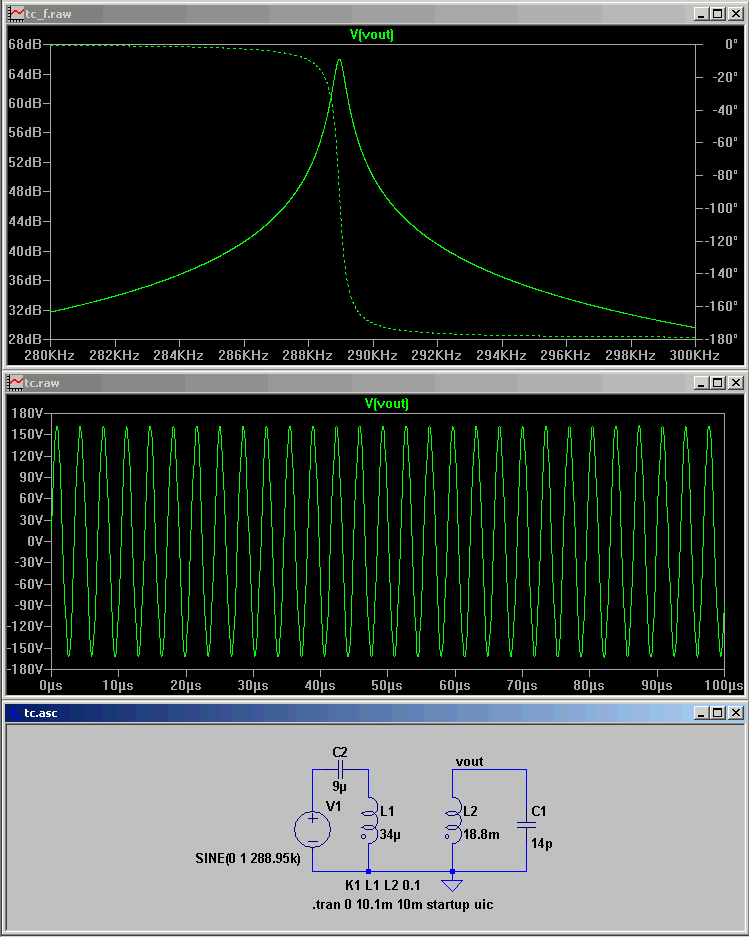Click the SINE(0 1 288.95k) source value
Viewport: 749px width, 937px height.
(247, 858)
